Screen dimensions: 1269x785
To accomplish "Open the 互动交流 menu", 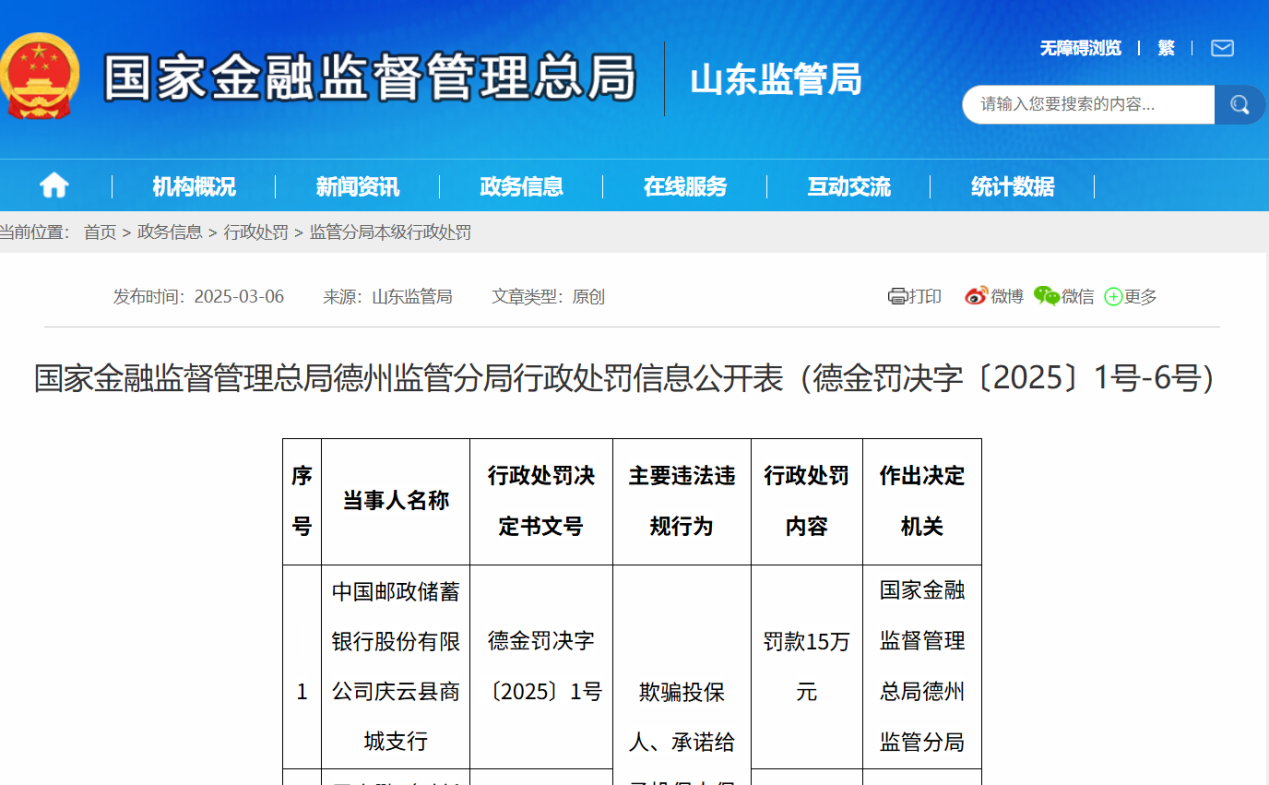I will [849, 187].
